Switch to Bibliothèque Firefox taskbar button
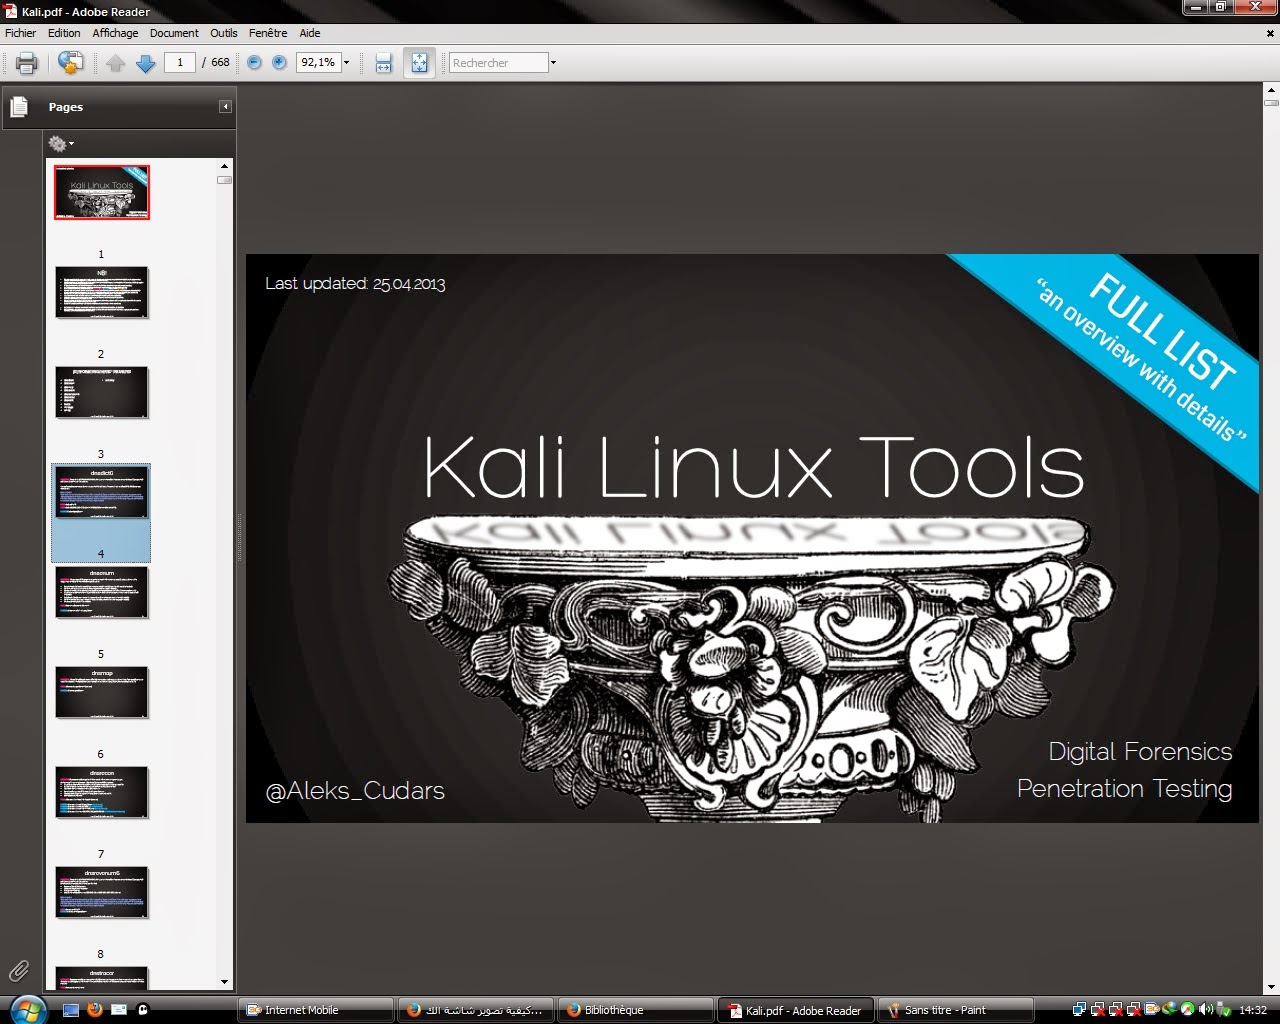This screenshot has height=1024, width=1280. point(636,1010)
